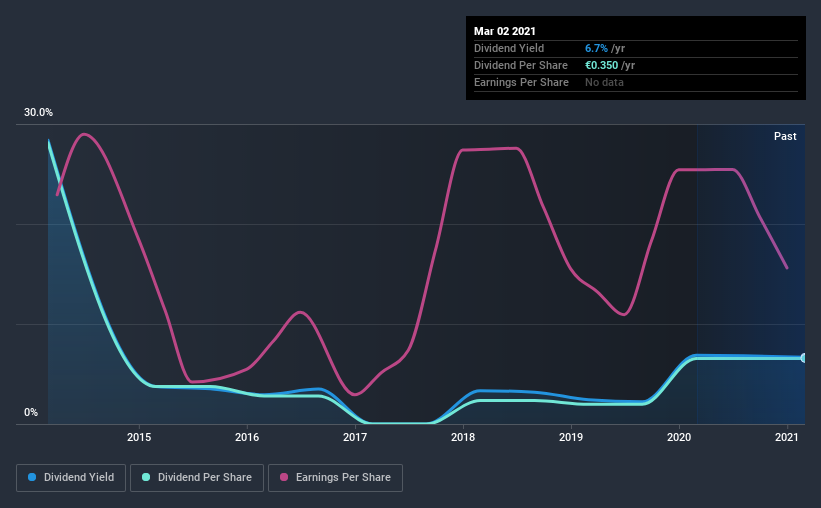Viewport: 821px width, 508px height.
Task: Click the 30.0% y-axis label
Action: (38, 113)
